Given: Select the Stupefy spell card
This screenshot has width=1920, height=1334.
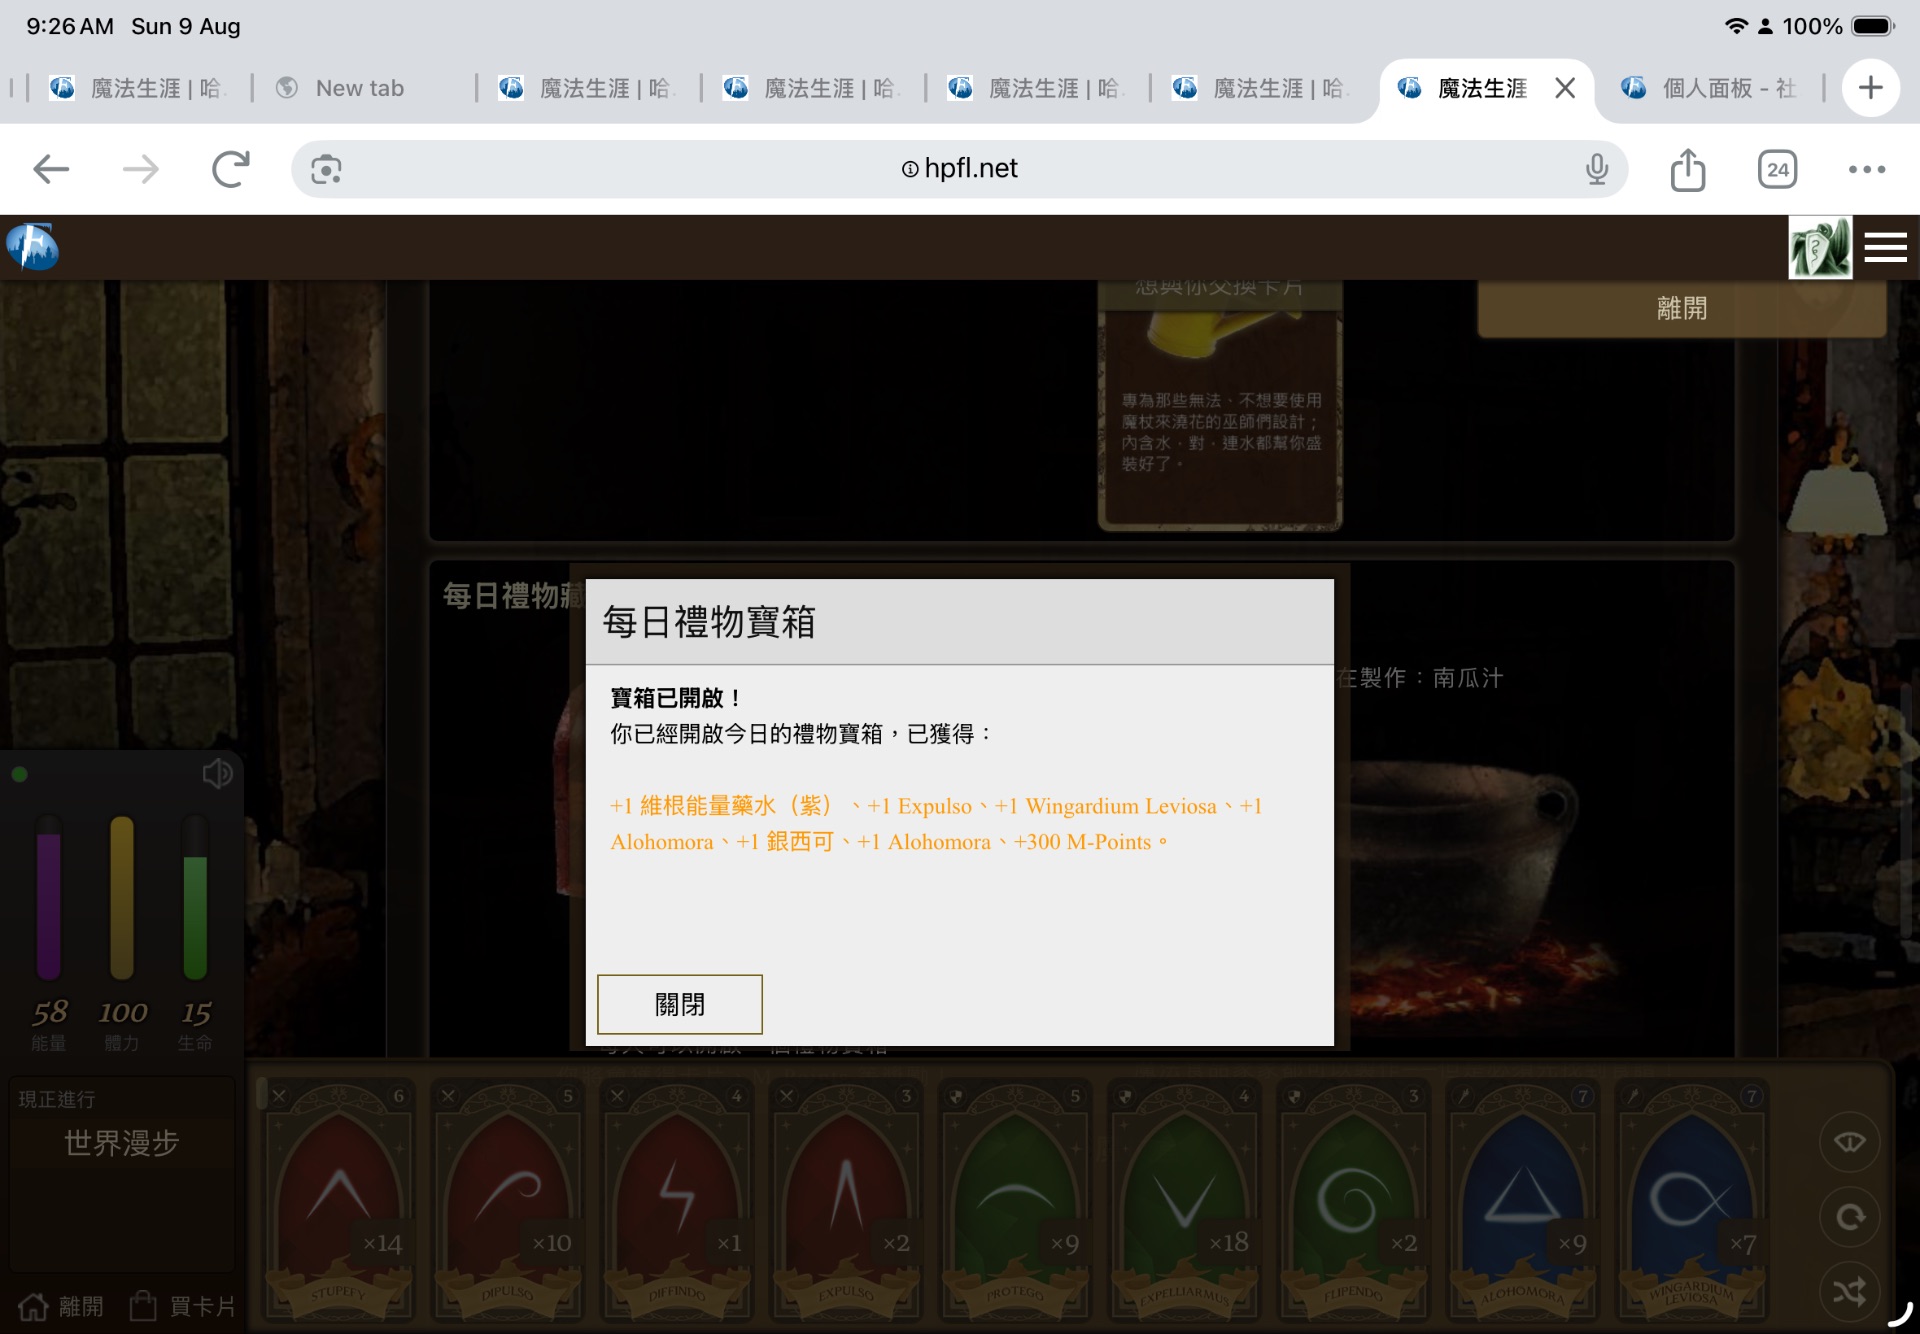Looking at the screenshot, I should tap(339, 1201).
